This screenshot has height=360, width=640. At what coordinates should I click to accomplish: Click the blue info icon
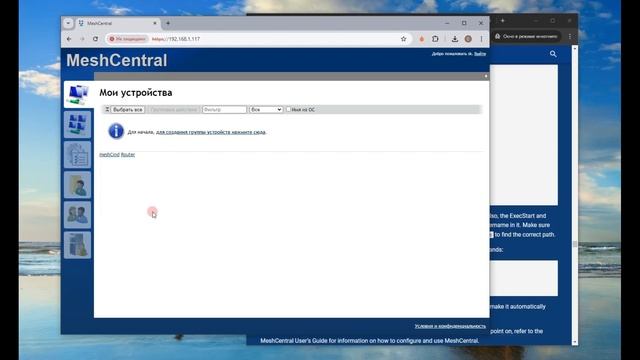[x=116, y=131]
